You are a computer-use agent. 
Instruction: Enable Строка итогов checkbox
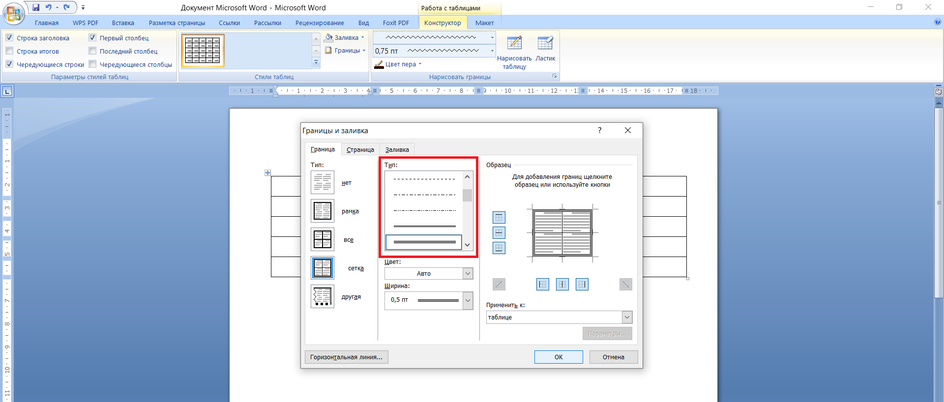(x=10, y=51)
